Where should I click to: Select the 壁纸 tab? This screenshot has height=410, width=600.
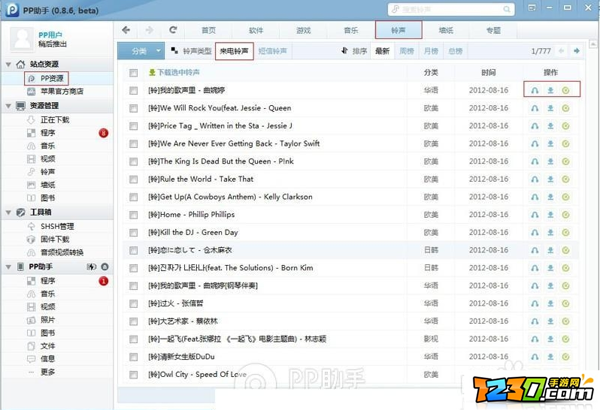coord(446,30)
